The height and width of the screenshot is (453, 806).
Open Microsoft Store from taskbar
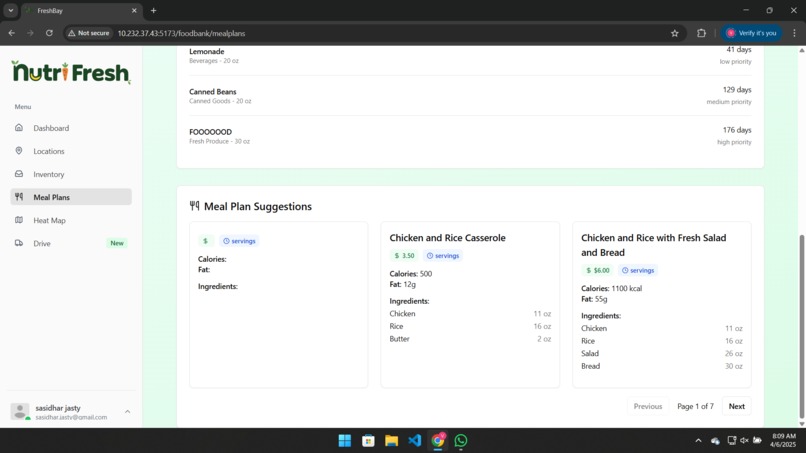(368, 441)
